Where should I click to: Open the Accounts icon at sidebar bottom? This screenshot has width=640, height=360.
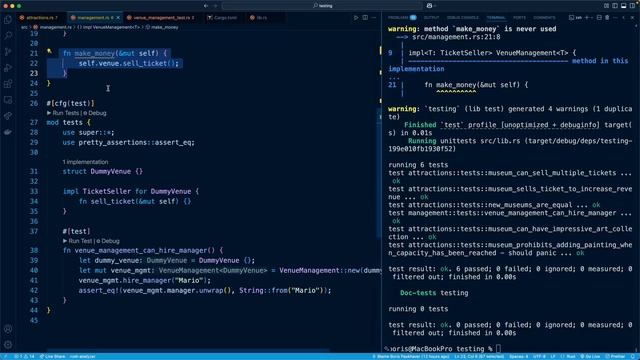click(x=8, y=329)
